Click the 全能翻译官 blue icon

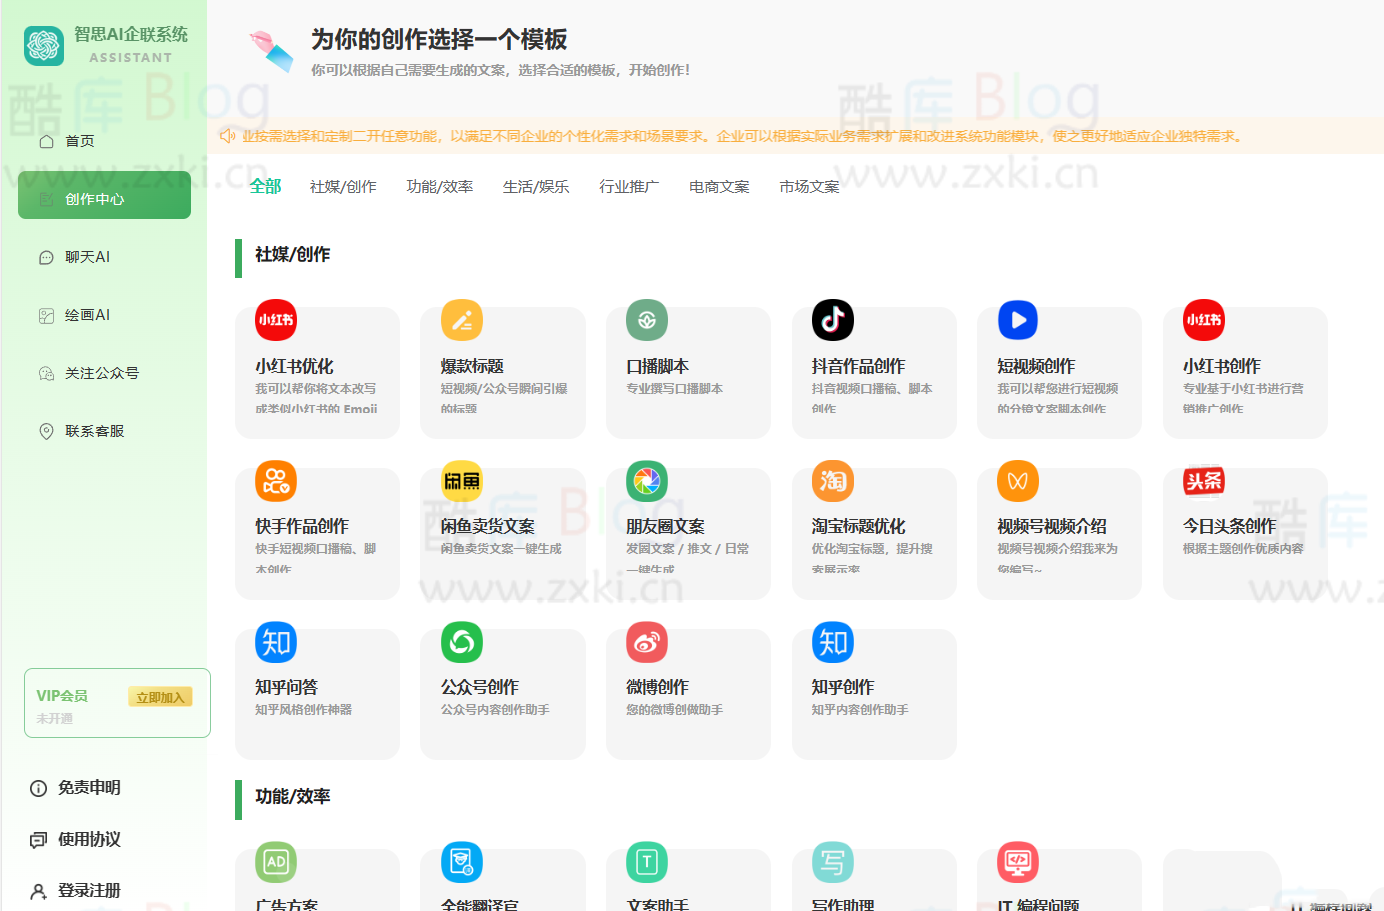tap(462, 862)
